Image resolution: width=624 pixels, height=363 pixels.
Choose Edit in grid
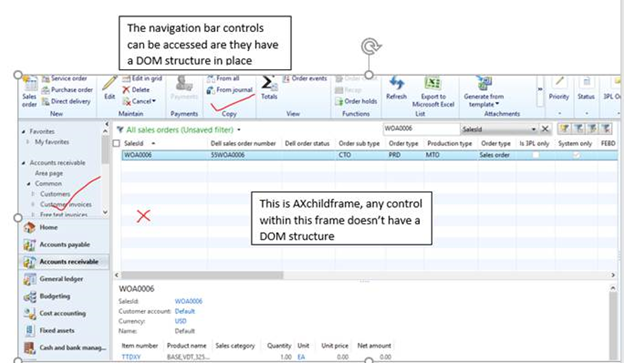[142, 78]
